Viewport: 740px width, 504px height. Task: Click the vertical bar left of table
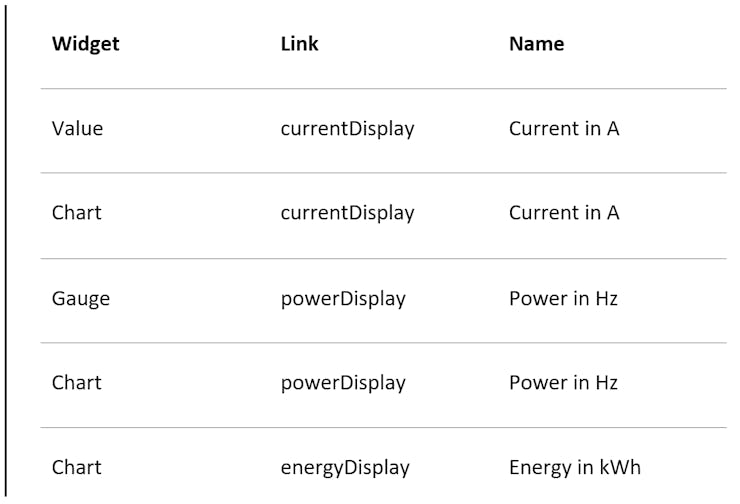point(6,250)
